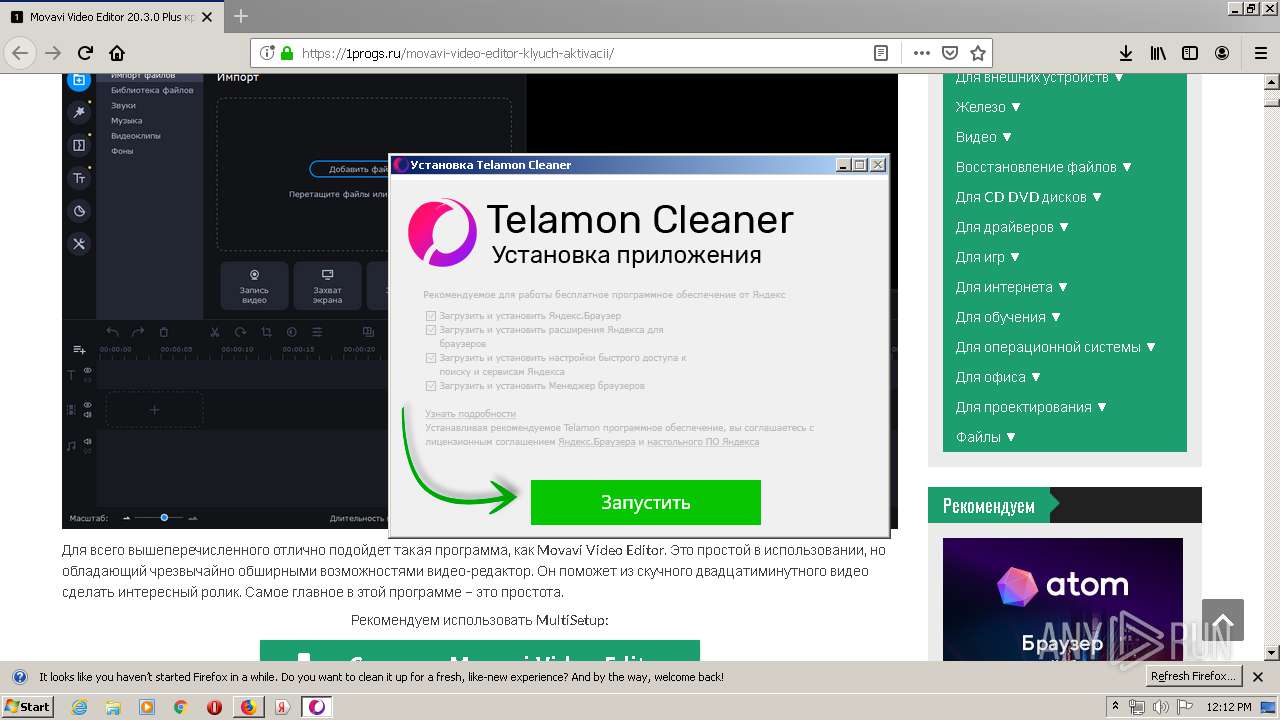The image size is (1280, 720).
Task: Save page to Pocket
Action: tap(950, 53)
